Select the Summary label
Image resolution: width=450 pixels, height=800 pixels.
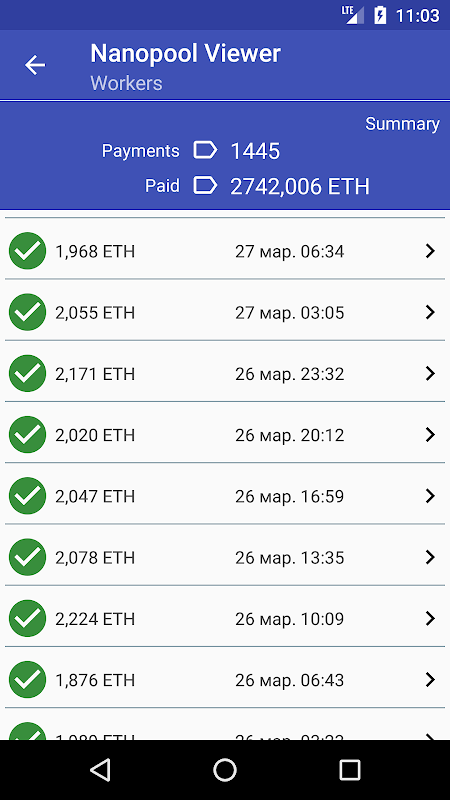(402, 124)
